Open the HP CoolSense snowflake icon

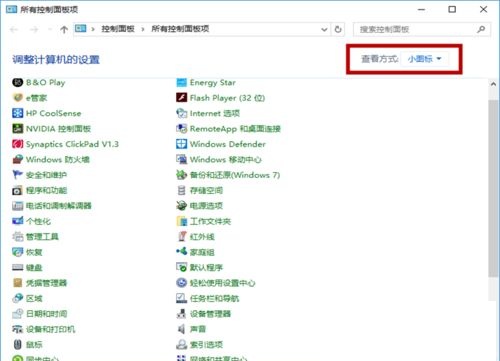17,113
